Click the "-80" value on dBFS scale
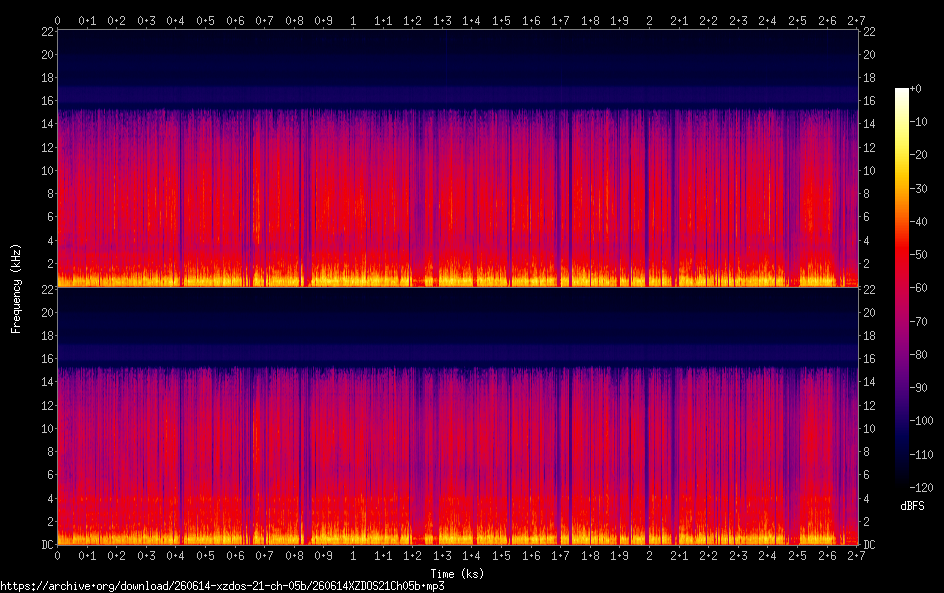The height and width of the screenshot is (593, 944). coord(918,355)
